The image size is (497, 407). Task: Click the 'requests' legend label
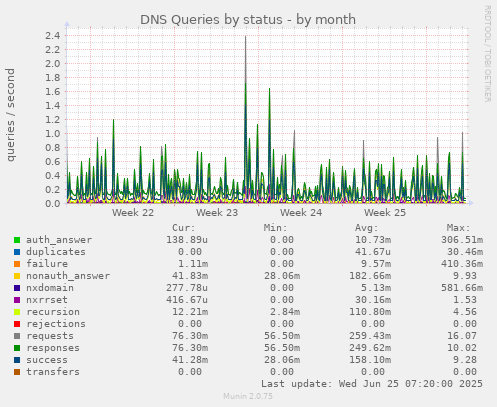click(50, 336)
